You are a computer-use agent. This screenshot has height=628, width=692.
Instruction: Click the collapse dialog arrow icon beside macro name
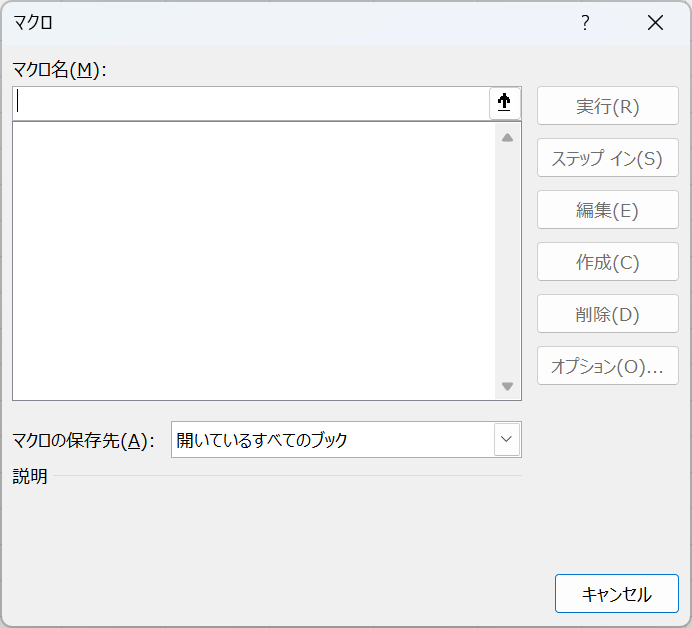coord(505,103)
